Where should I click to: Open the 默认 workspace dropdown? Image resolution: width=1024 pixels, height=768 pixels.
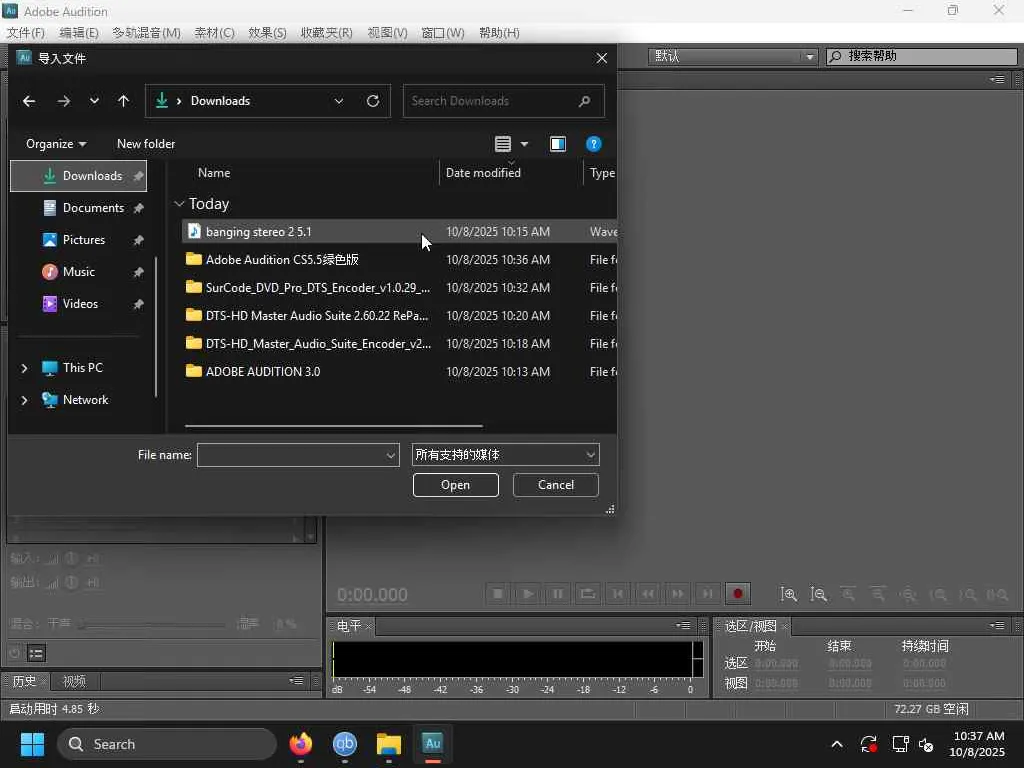(733, 56)
